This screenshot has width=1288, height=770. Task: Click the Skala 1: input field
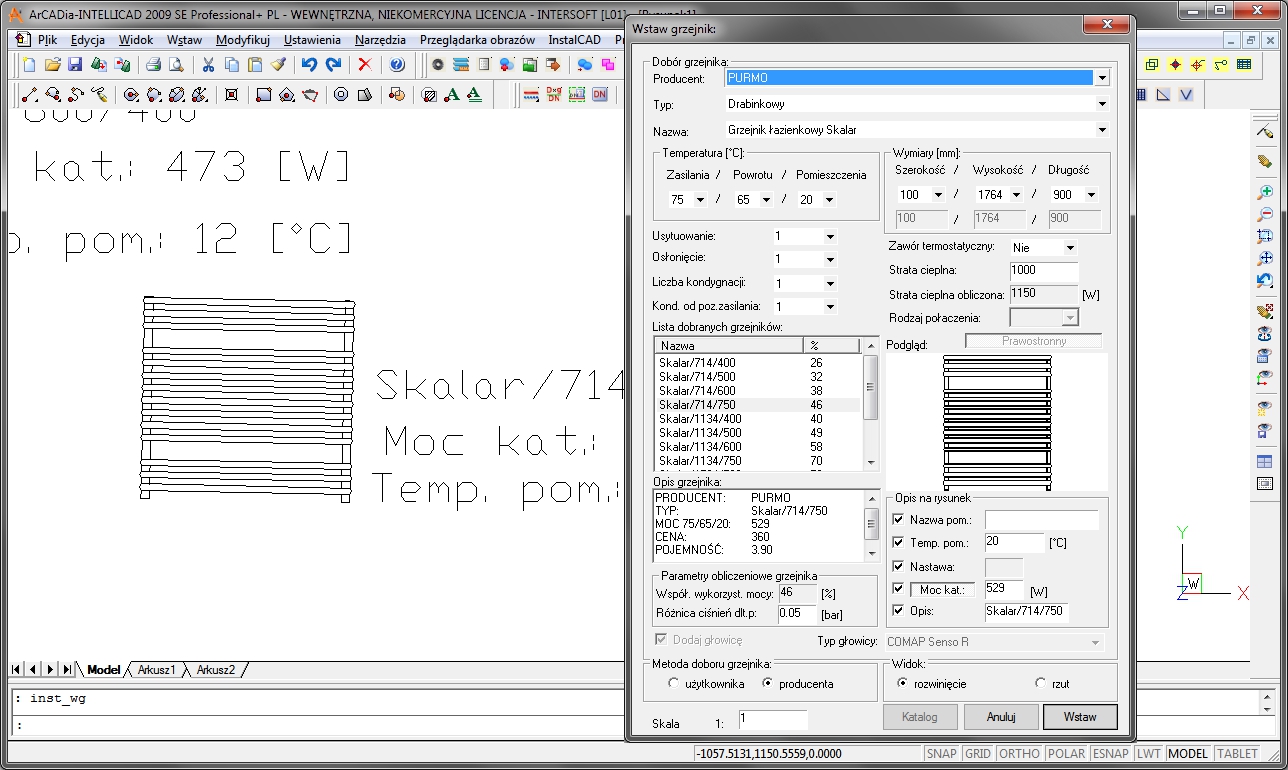pyautogui.click(x=773, y=719)
